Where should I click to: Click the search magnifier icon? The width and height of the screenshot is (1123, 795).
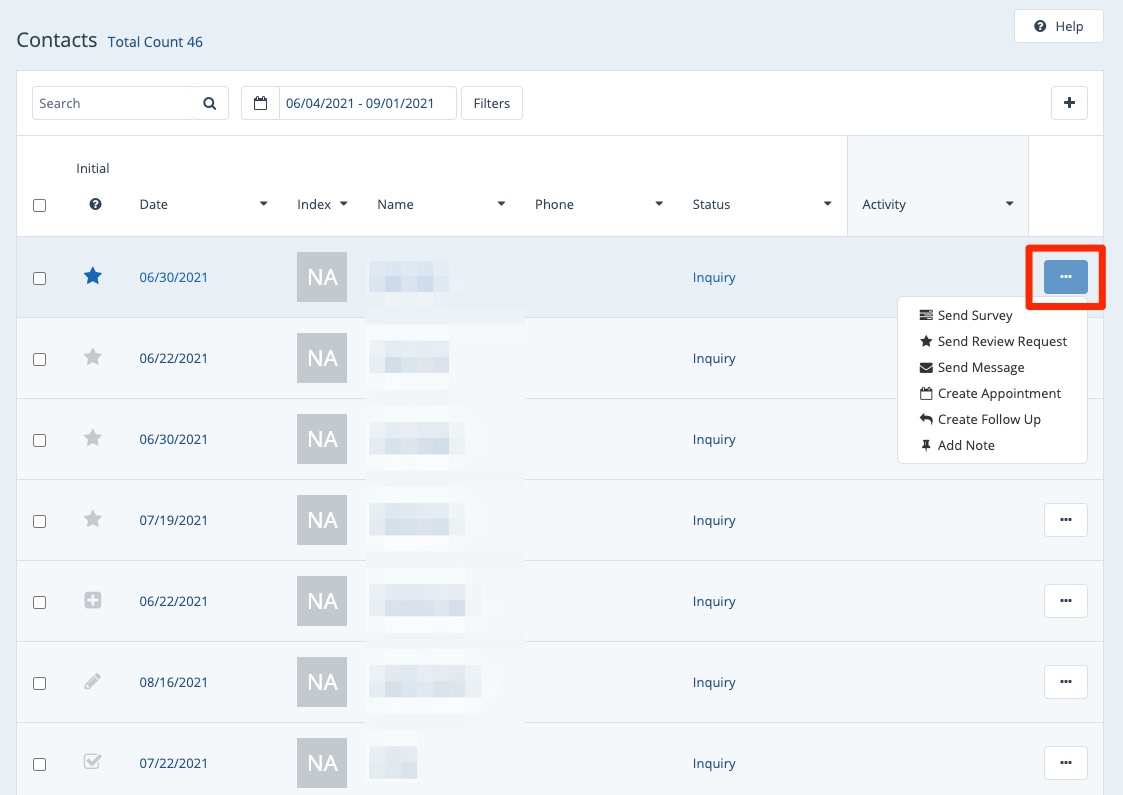[210, 103]
